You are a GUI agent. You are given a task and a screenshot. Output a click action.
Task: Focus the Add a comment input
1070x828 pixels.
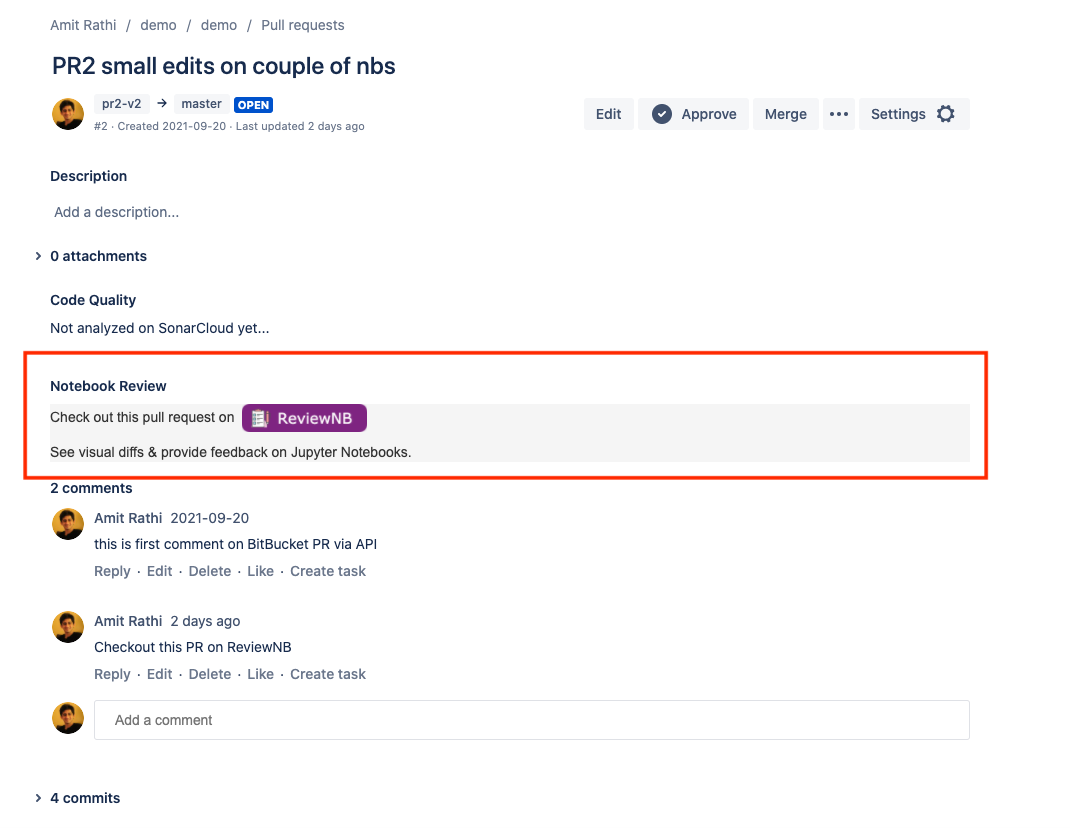pyautogui.click(x=532, y=720)
